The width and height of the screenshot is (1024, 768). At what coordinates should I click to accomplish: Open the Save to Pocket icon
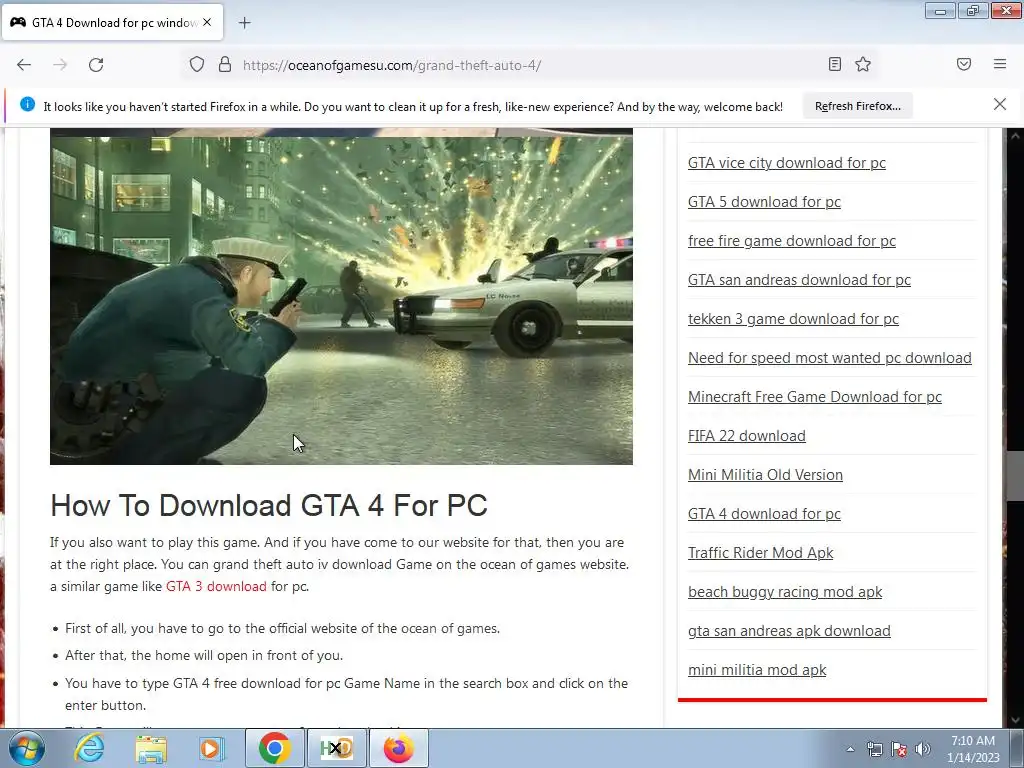pyautogui.click(x=964, y=64)
